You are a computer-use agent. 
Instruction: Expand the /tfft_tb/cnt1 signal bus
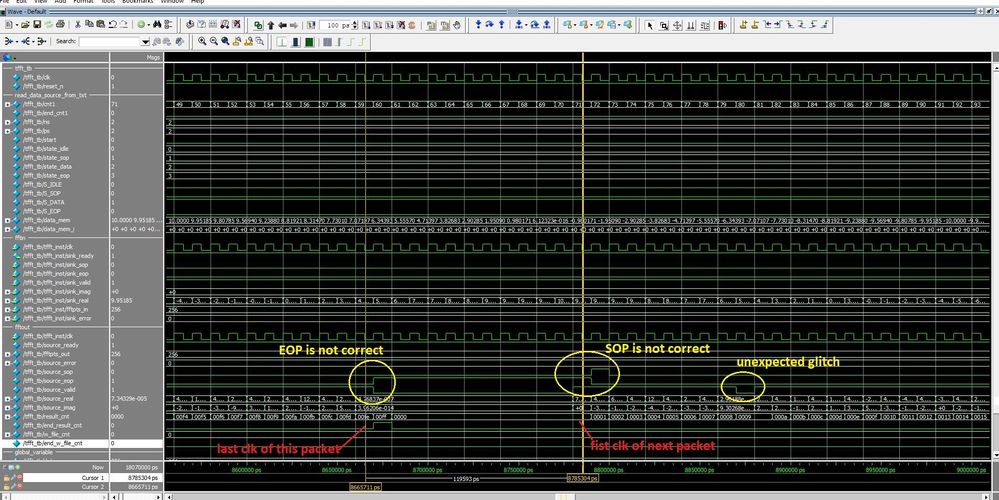[x=7, y=104]
